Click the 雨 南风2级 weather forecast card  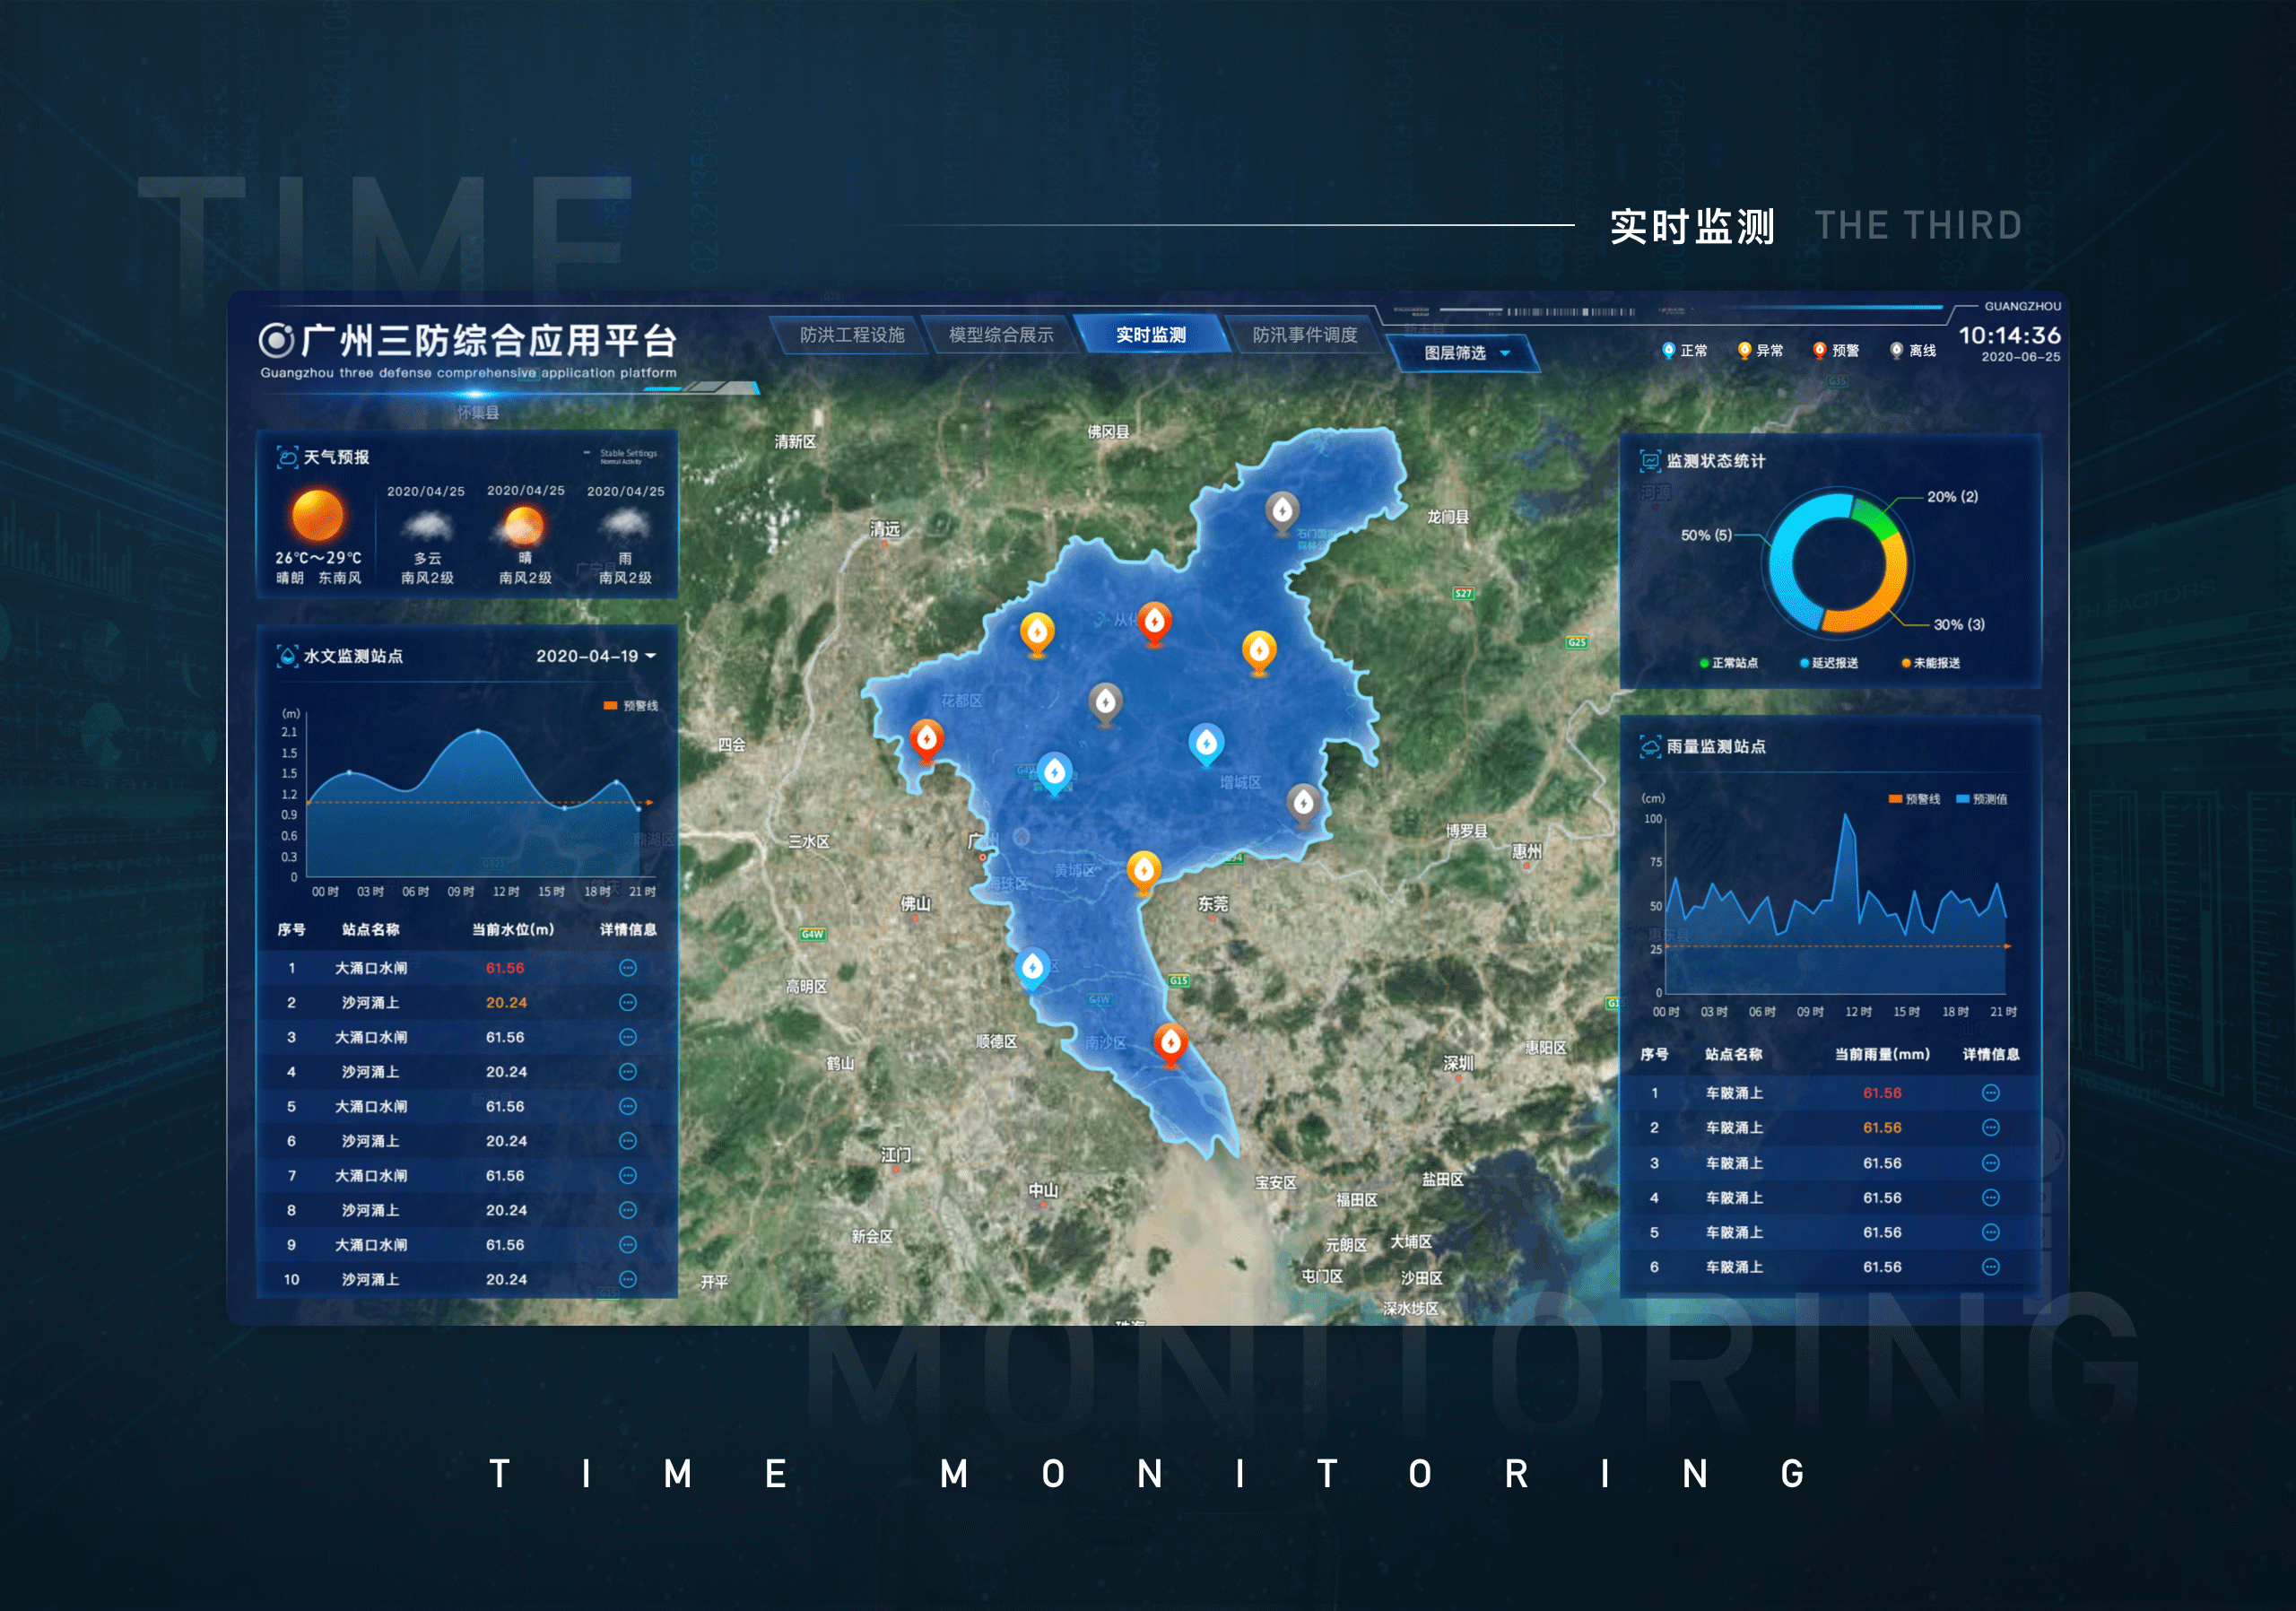[x=625, y=535]
